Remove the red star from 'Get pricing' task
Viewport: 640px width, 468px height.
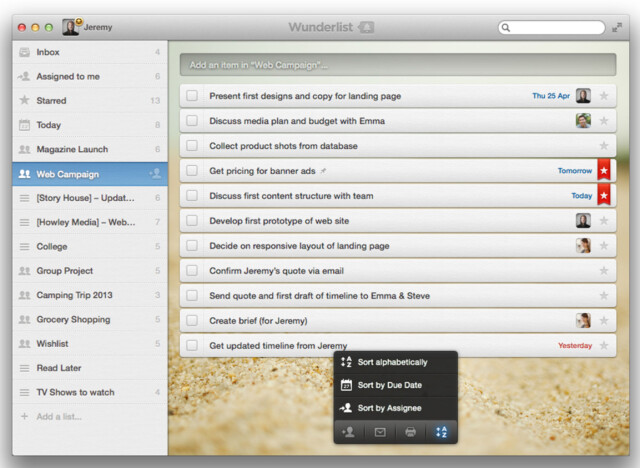coord(604,170)
